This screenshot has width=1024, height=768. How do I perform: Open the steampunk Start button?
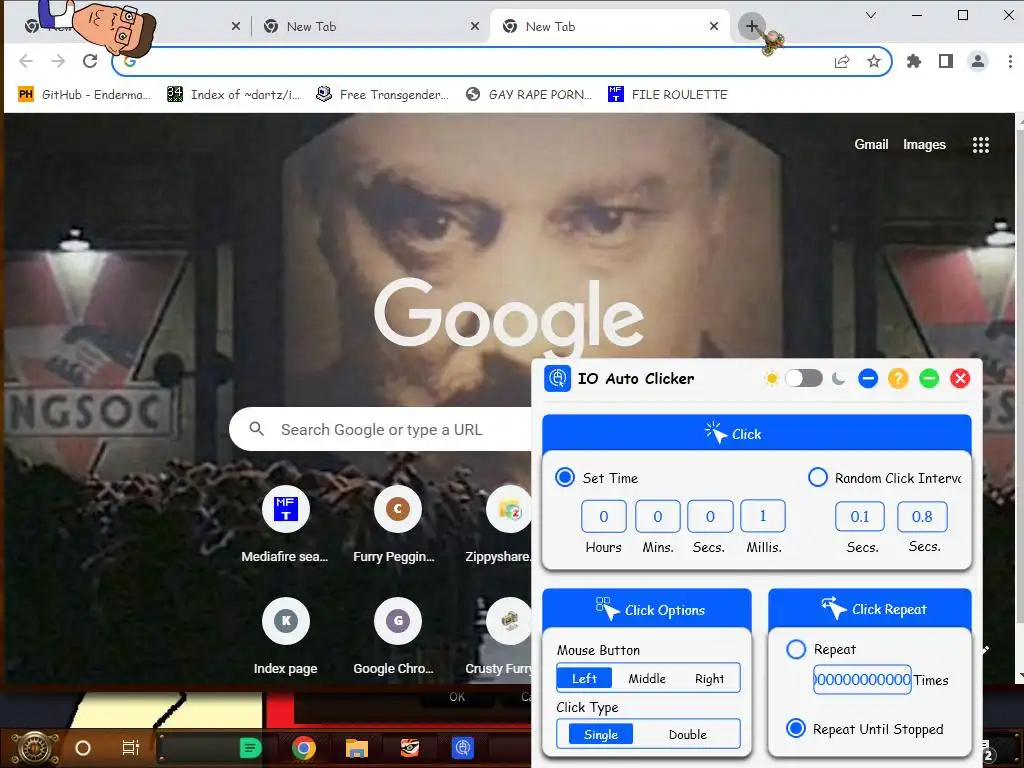(x=35, y=748)
